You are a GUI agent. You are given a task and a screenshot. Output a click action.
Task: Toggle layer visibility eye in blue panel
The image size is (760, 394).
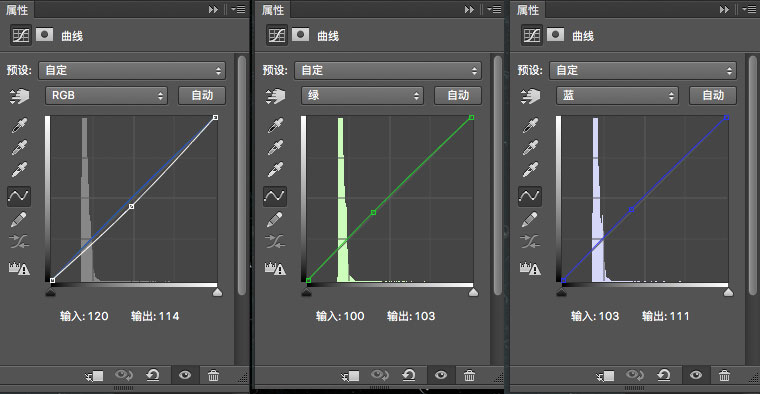[x=696, y=375]
